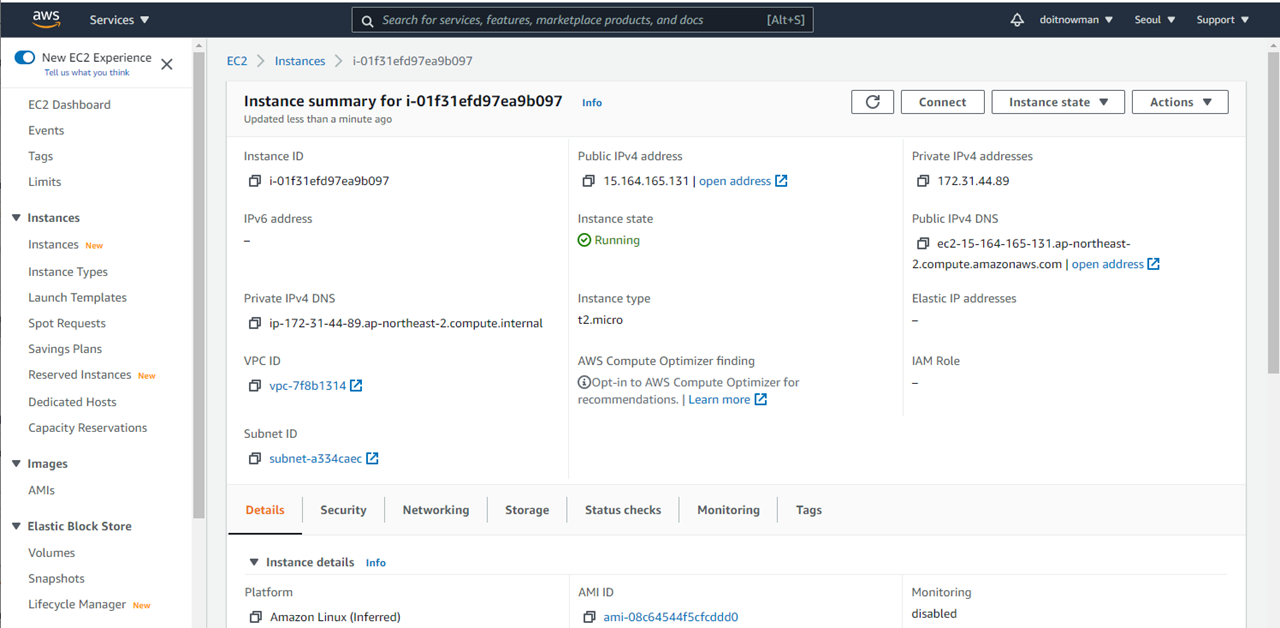
Task: Click the ami-08c64544f5cfcddd0 link
Action: [671, 617]
